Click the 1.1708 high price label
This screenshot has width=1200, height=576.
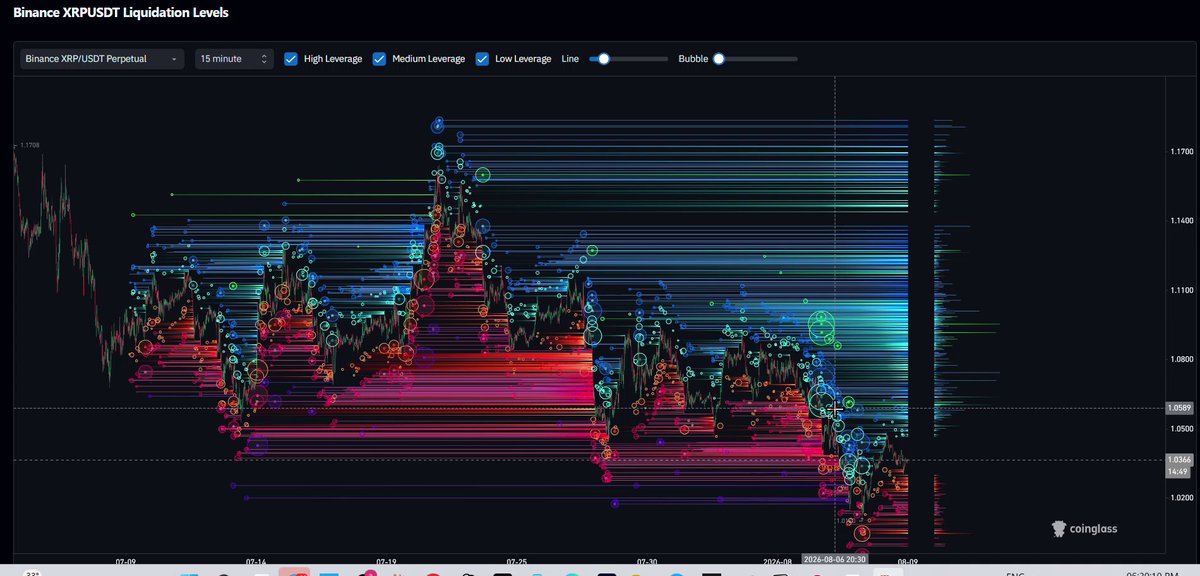(x=29, y=145)
